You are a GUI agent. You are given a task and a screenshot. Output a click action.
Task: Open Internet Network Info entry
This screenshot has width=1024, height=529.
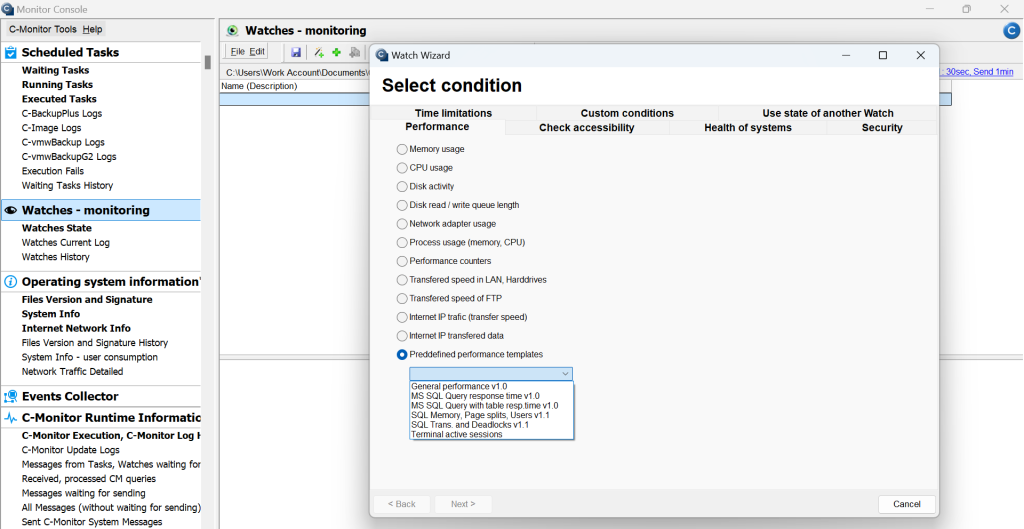[x=76, y=328]
